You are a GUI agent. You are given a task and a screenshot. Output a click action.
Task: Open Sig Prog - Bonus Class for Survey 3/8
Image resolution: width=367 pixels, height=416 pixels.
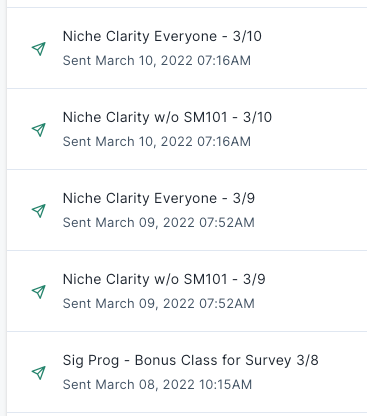click(191, 361)
